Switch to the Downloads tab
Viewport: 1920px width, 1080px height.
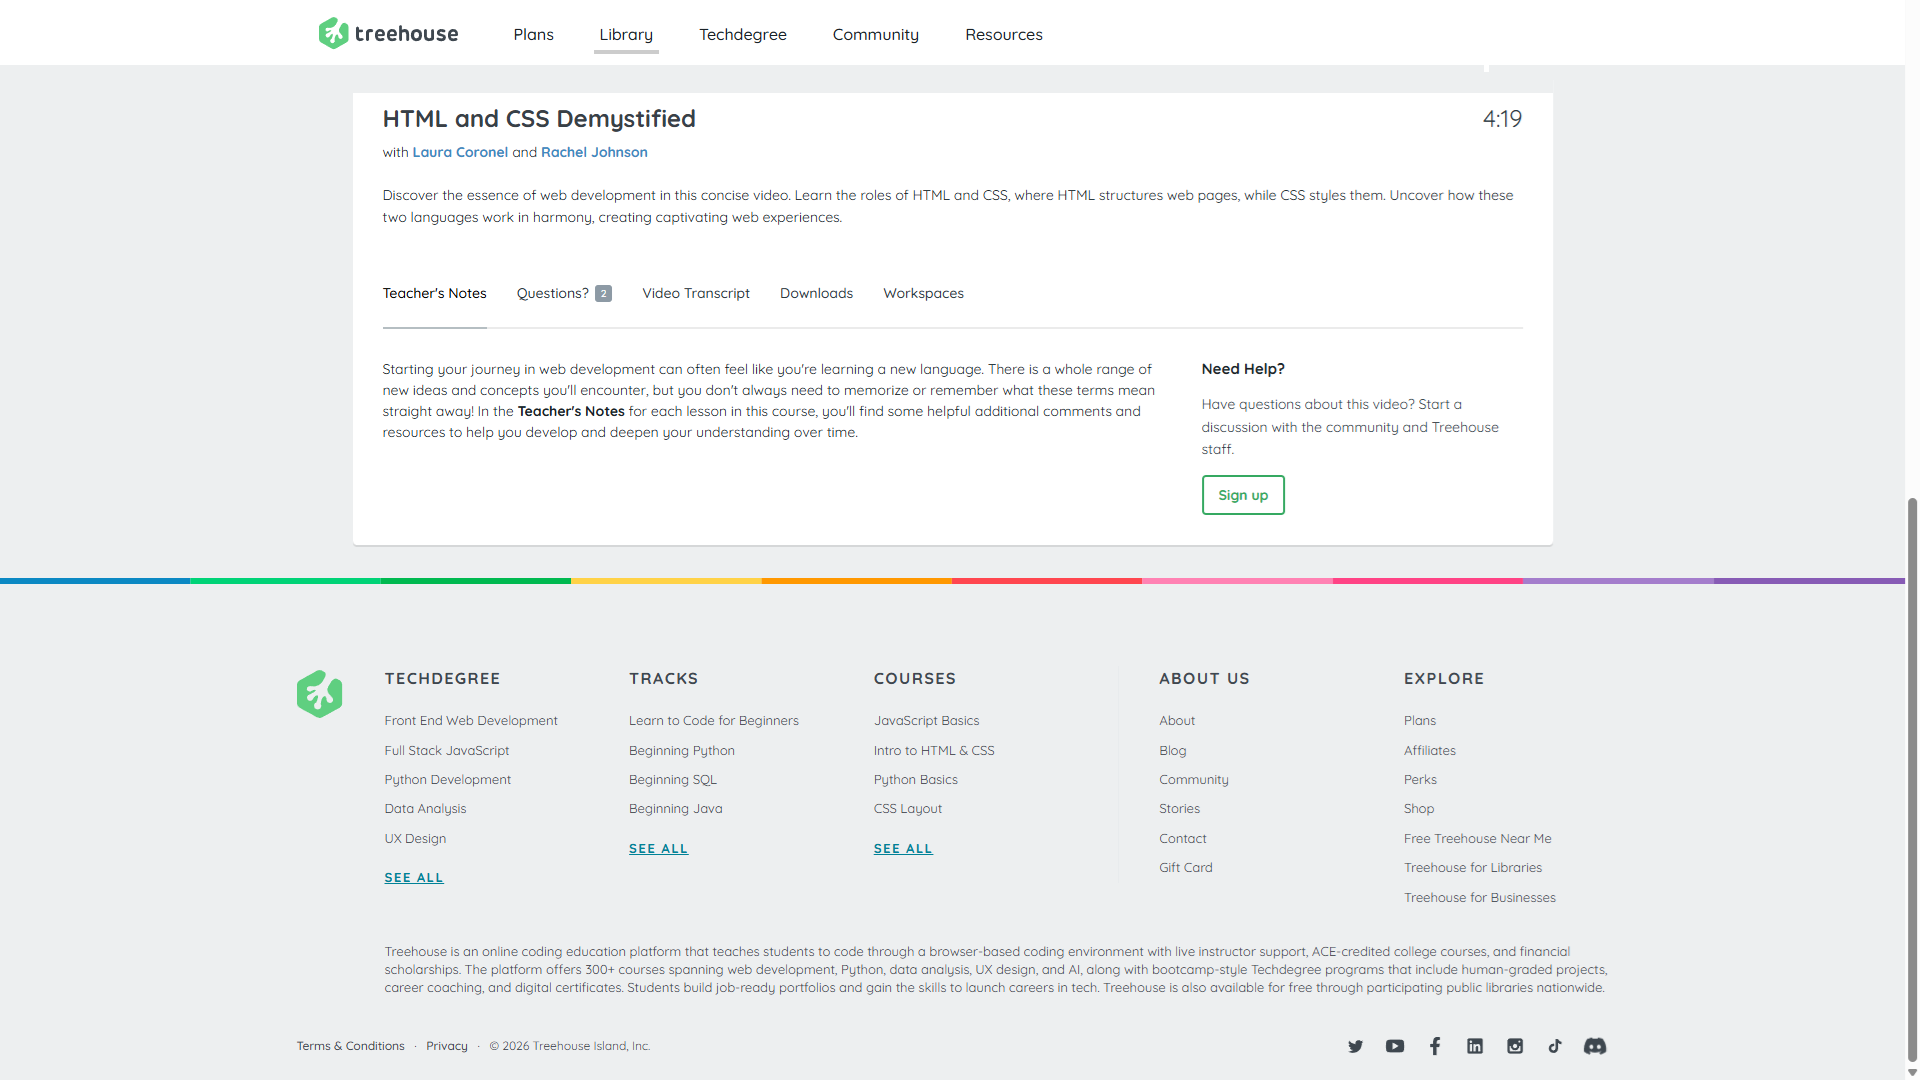pos(817,293)
